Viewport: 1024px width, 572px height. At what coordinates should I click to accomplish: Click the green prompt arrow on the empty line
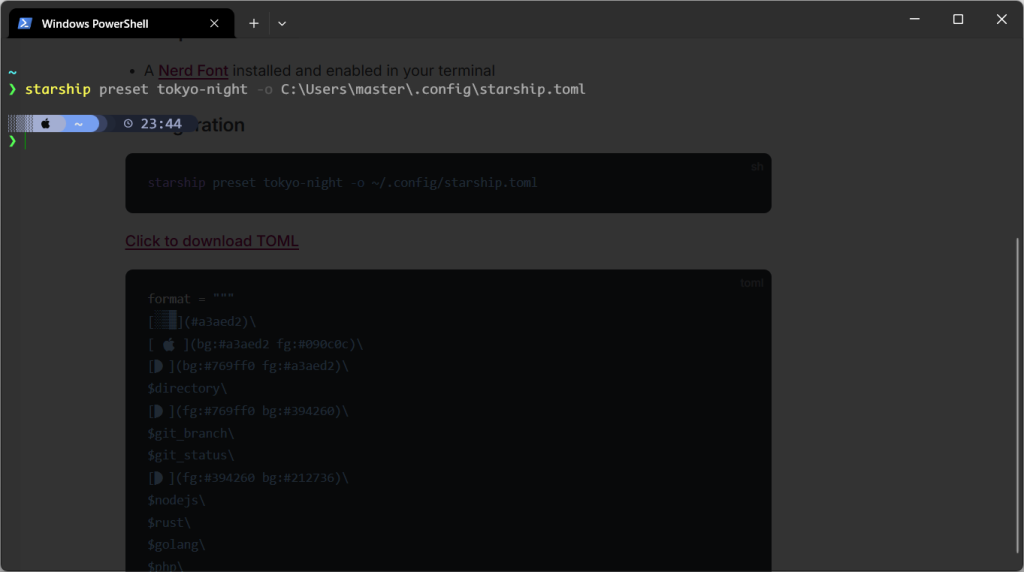pyautogui.click(x=12, y=141)
